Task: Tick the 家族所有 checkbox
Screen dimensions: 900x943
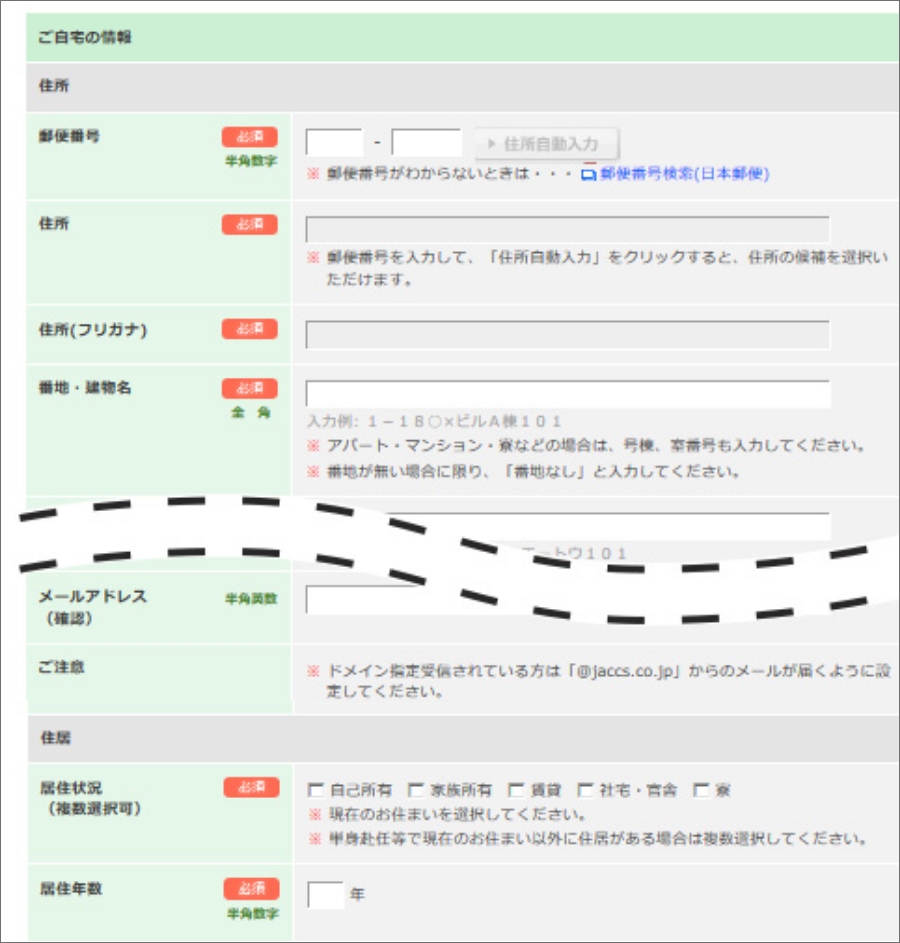Action: 415,790
